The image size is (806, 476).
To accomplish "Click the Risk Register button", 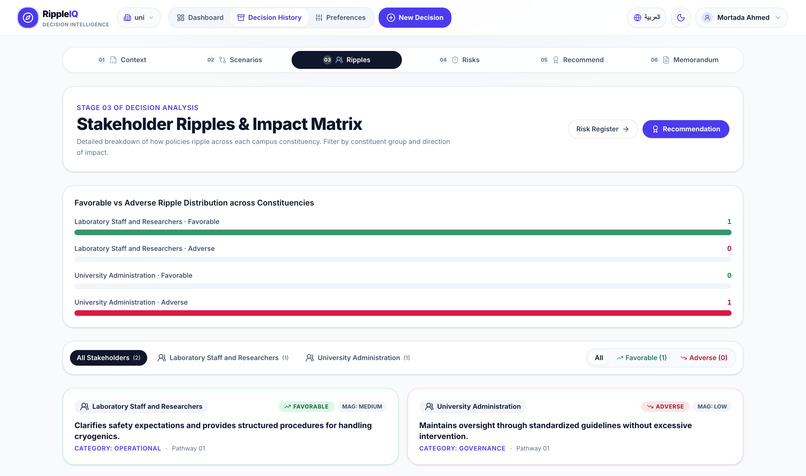I will [x=602, y=129].
